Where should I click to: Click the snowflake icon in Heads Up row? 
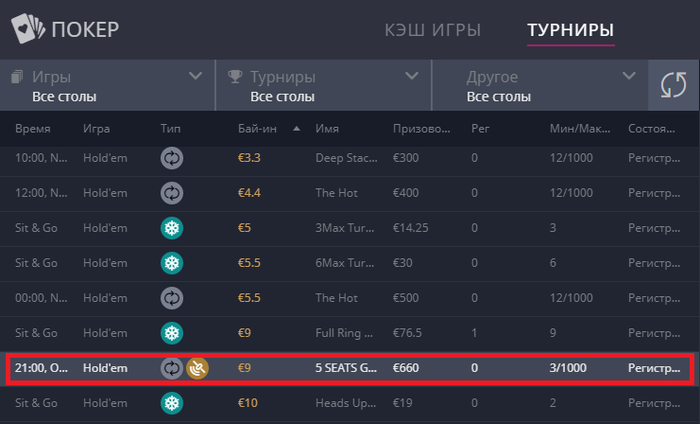tap(172, 403)
